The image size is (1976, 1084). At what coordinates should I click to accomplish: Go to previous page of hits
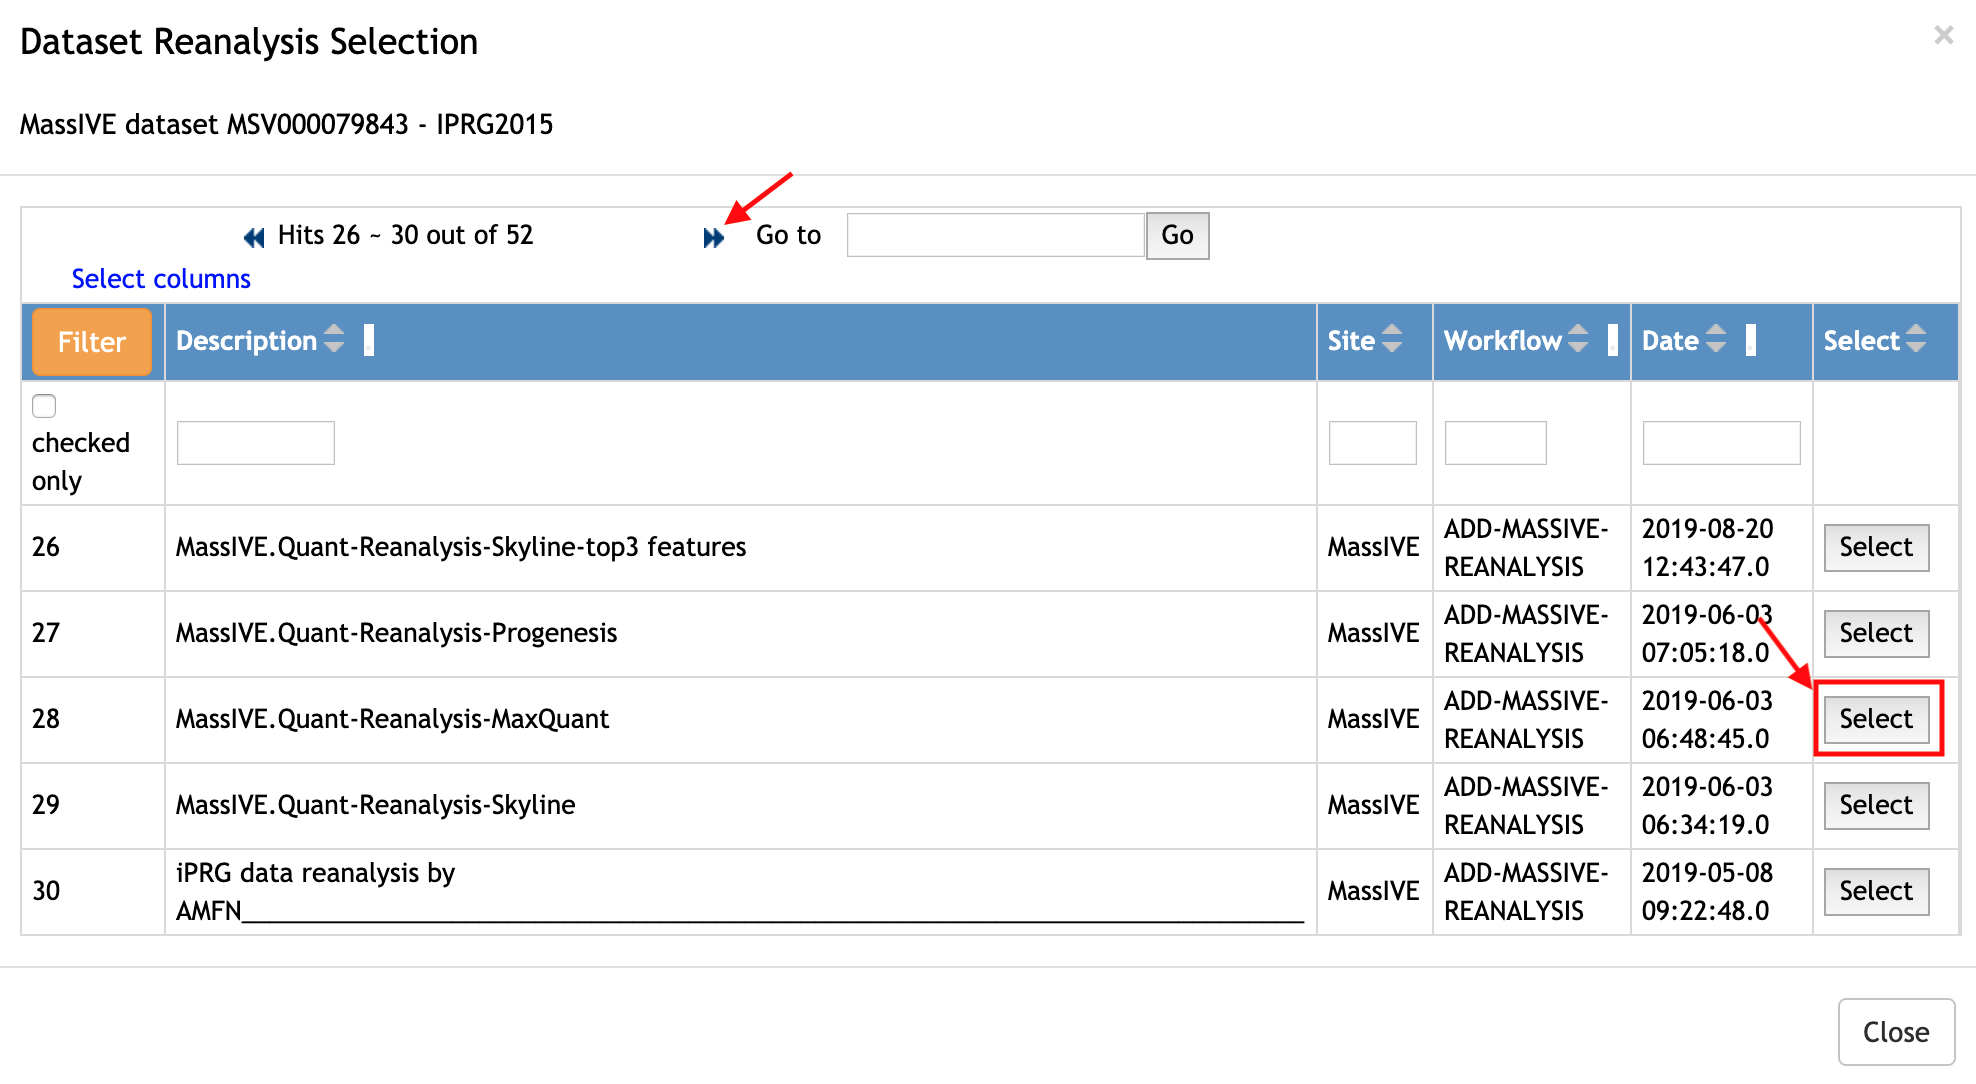pos(254,237)
